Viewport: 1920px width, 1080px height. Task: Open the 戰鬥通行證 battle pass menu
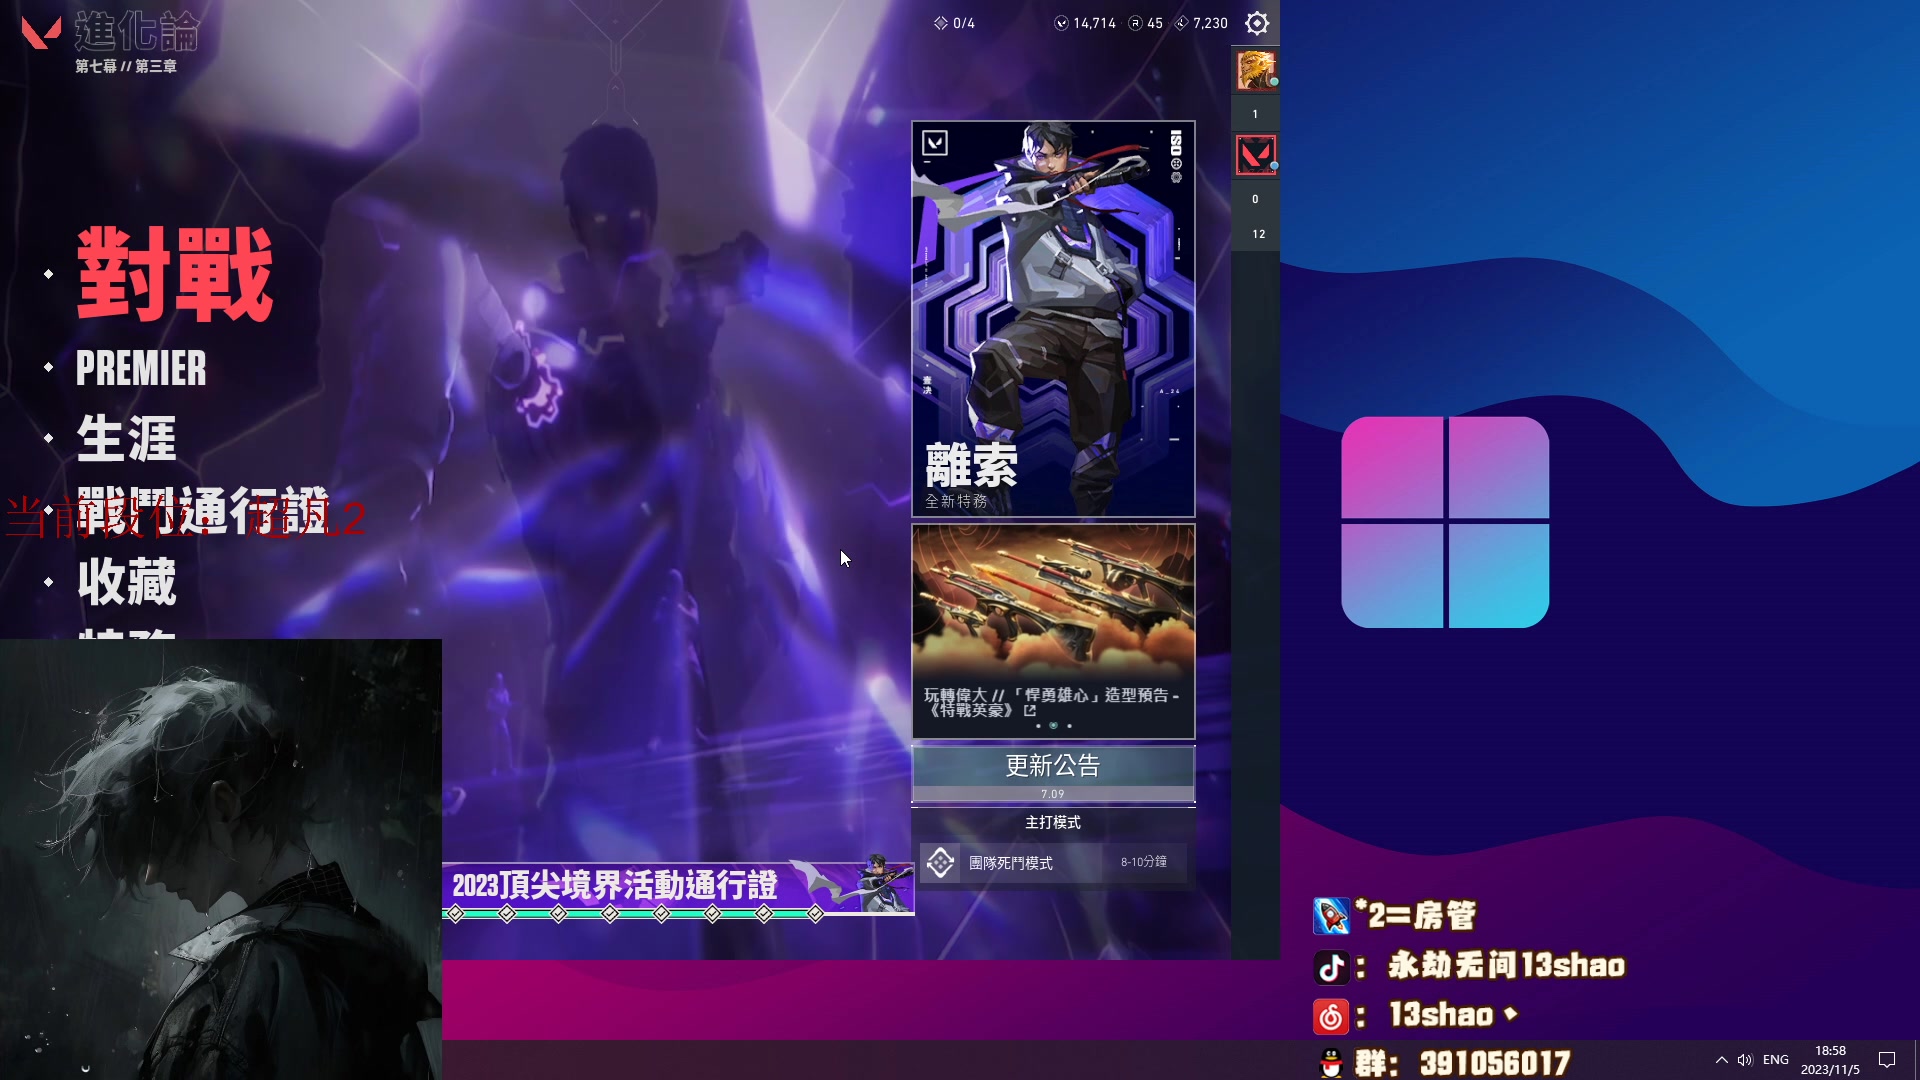(203, 510)
